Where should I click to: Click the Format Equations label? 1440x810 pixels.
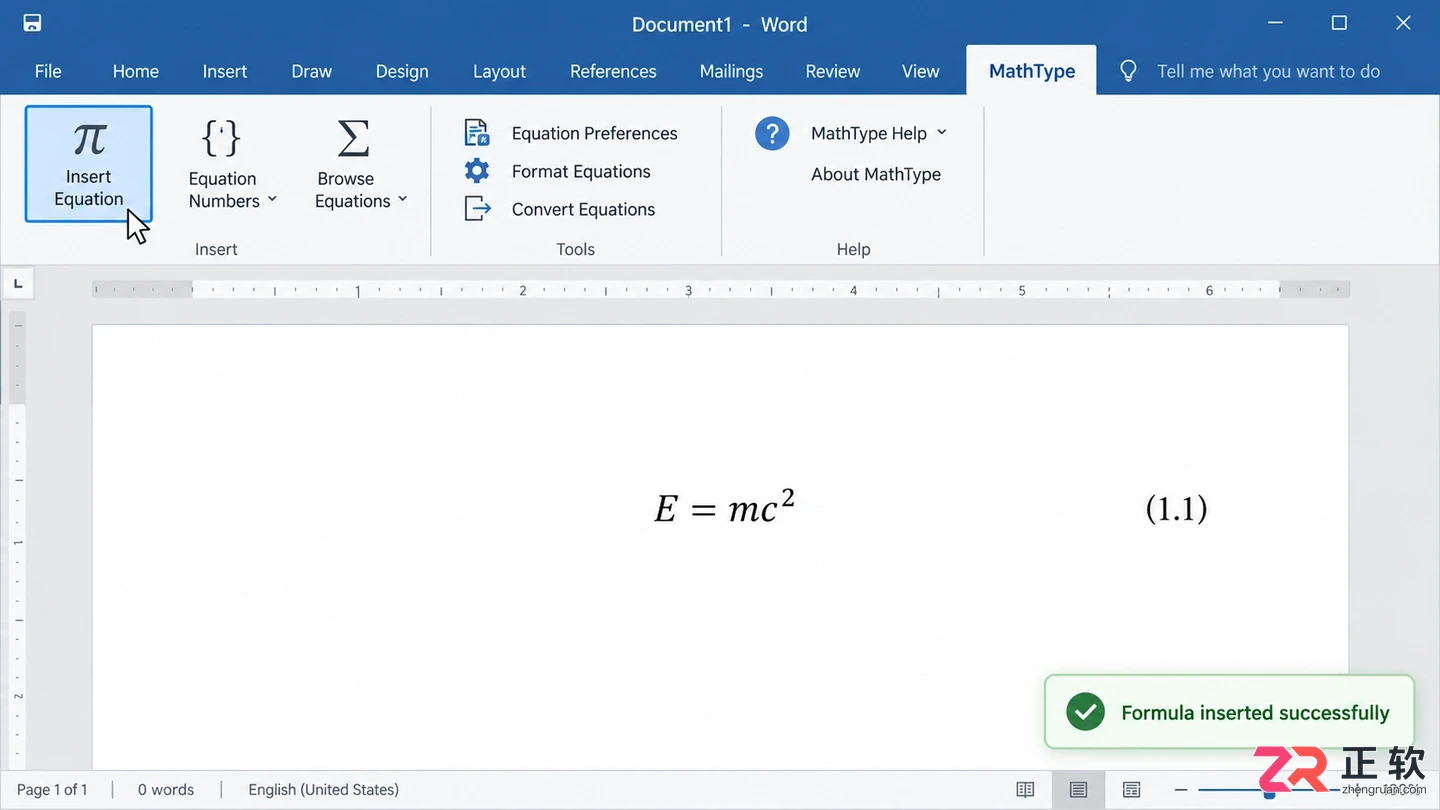[581, 171]
